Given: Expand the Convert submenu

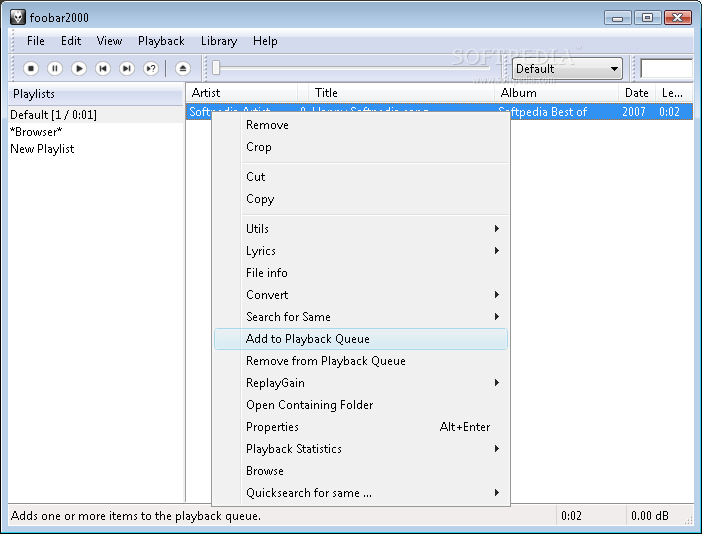Looking at the screenshot, I should [361, 295].
